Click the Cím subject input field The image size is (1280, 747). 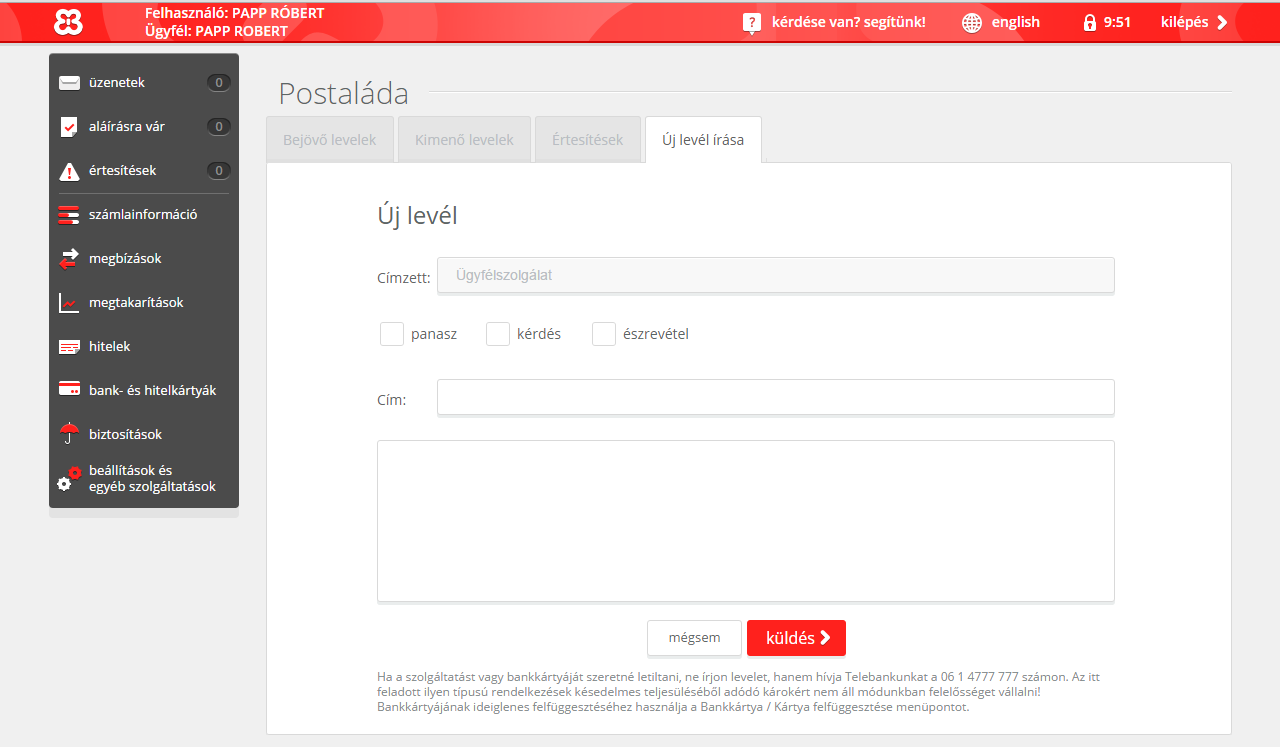(775, 397)
